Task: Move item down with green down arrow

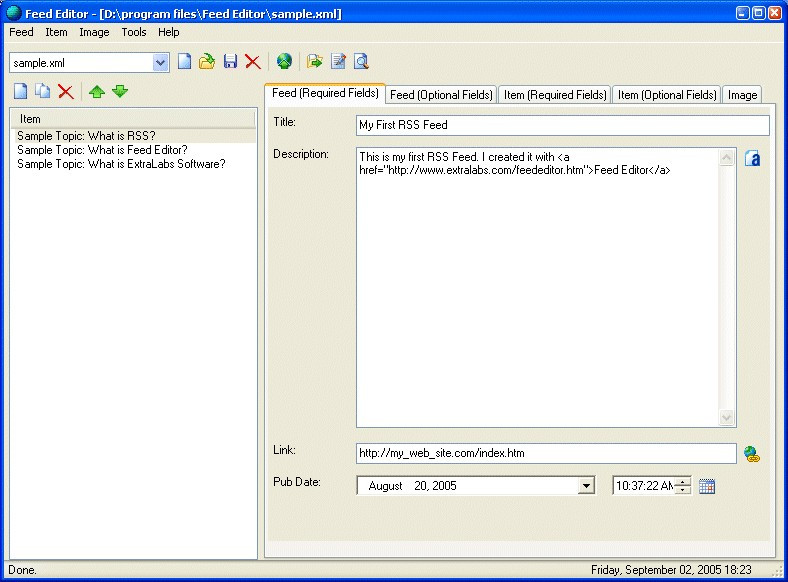Action: pos(120,92)
